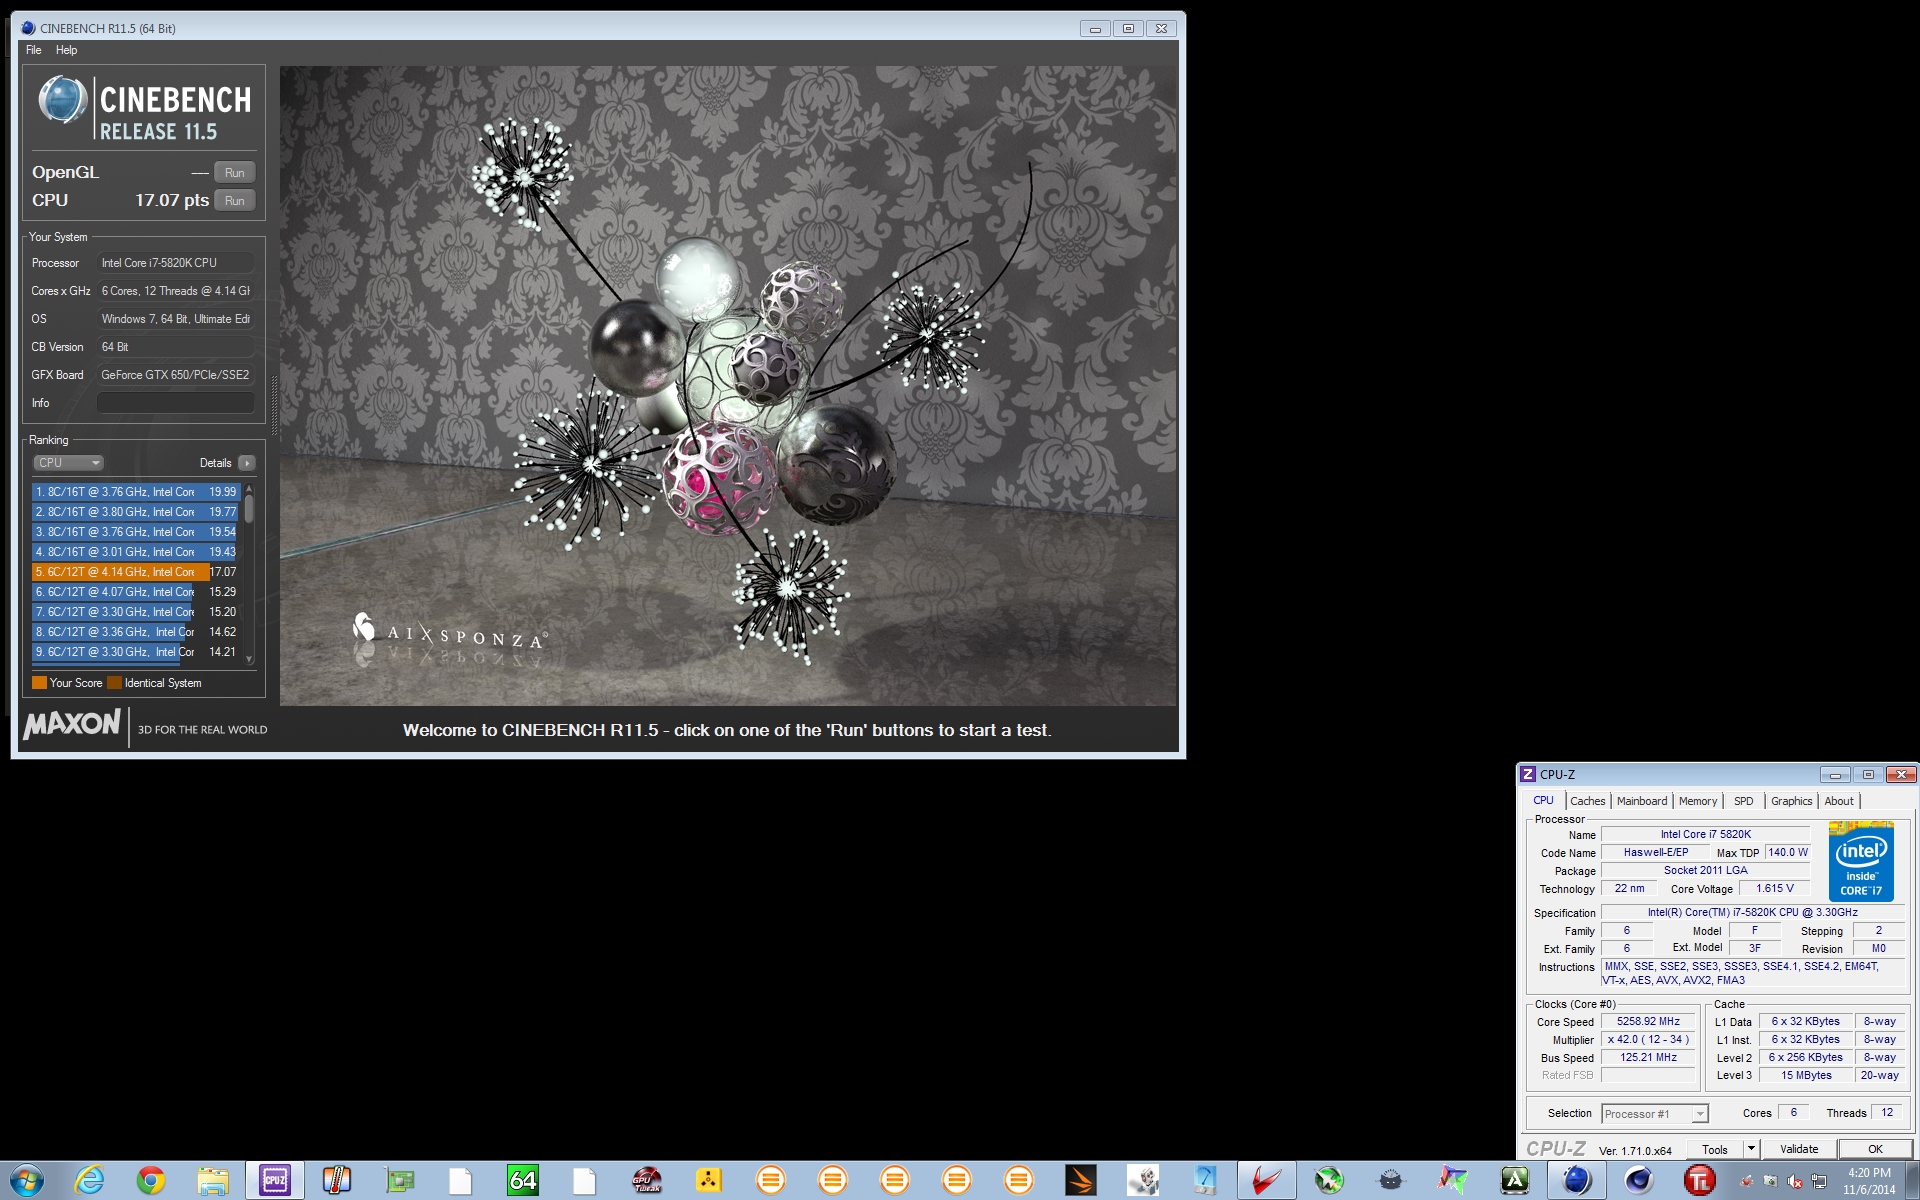Open the red wing taskbar icon

tap(1267, 1181)
